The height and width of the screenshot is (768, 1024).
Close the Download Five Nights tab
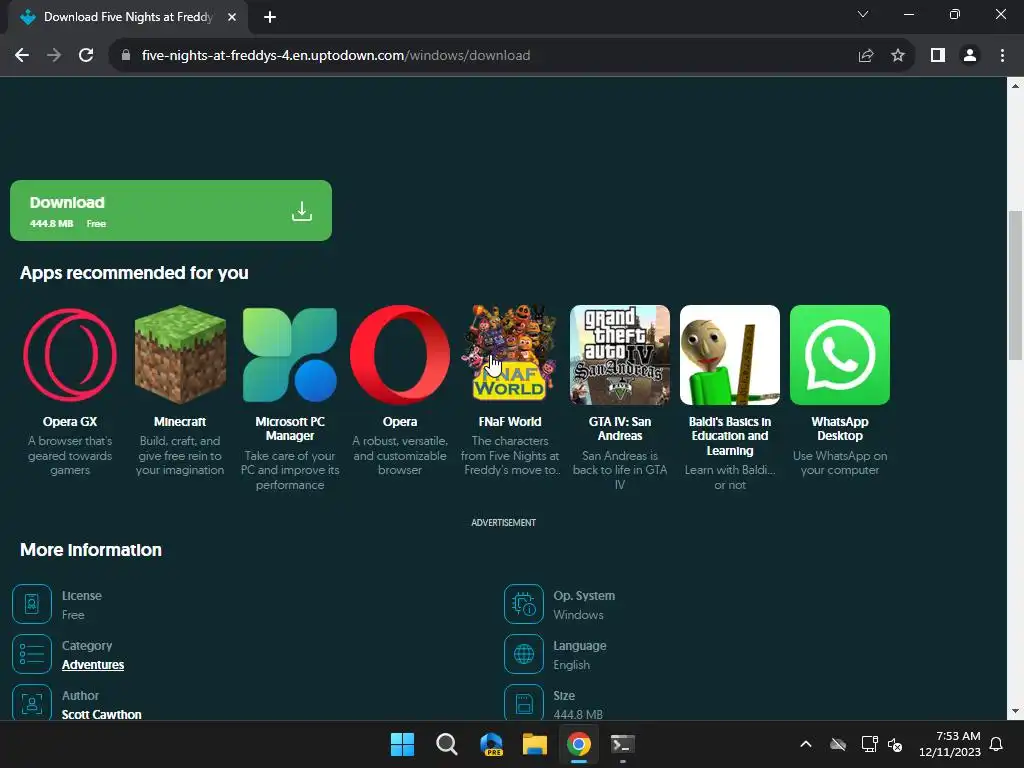[232, 17]
